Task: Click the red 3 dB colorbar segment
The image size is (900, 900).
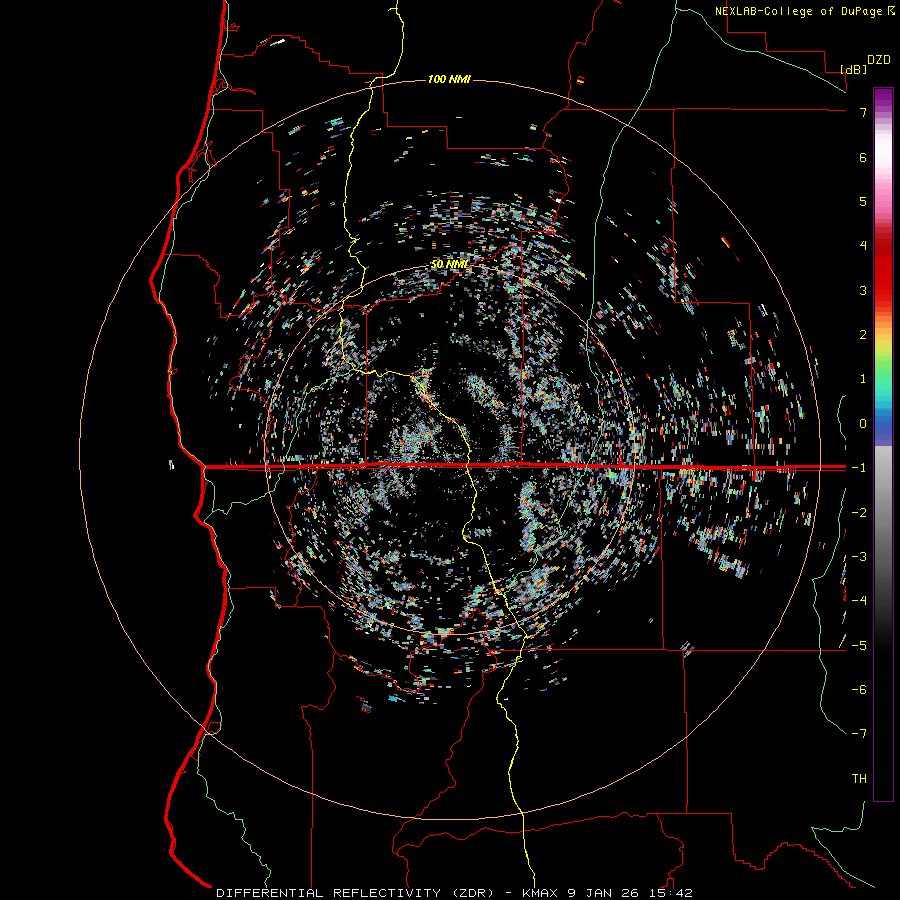Action: click(883, 290)
